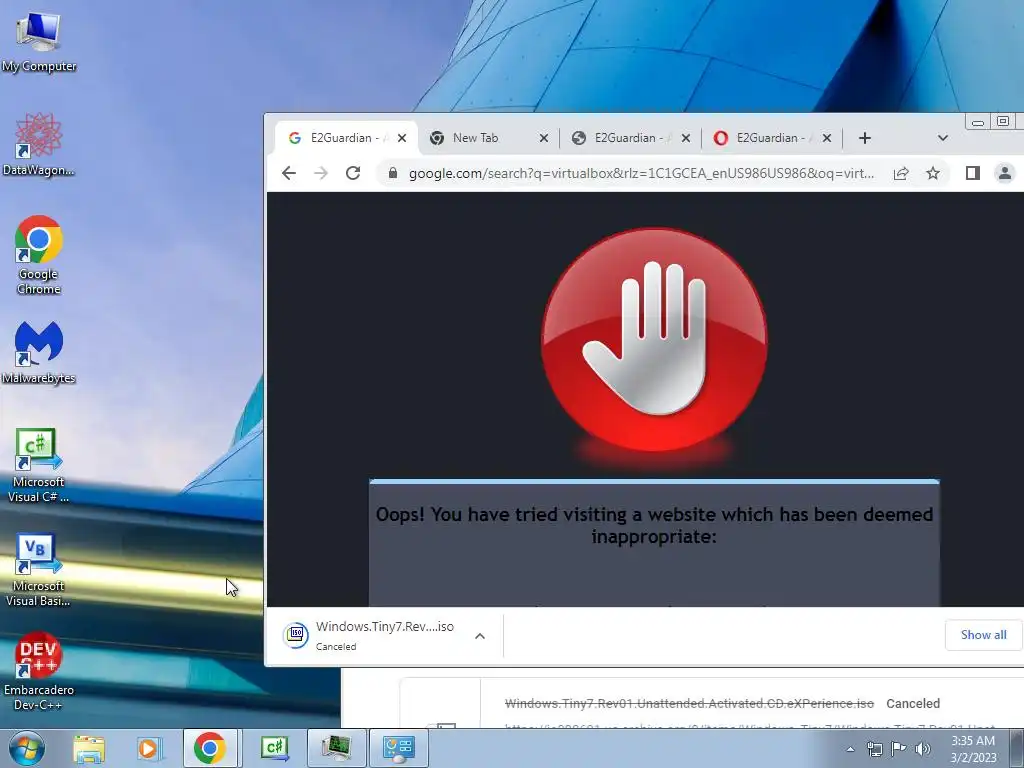Open Microsoft Visual C# desktop shortcut
Screen dimensions: 1024x768
coord(39,465)
